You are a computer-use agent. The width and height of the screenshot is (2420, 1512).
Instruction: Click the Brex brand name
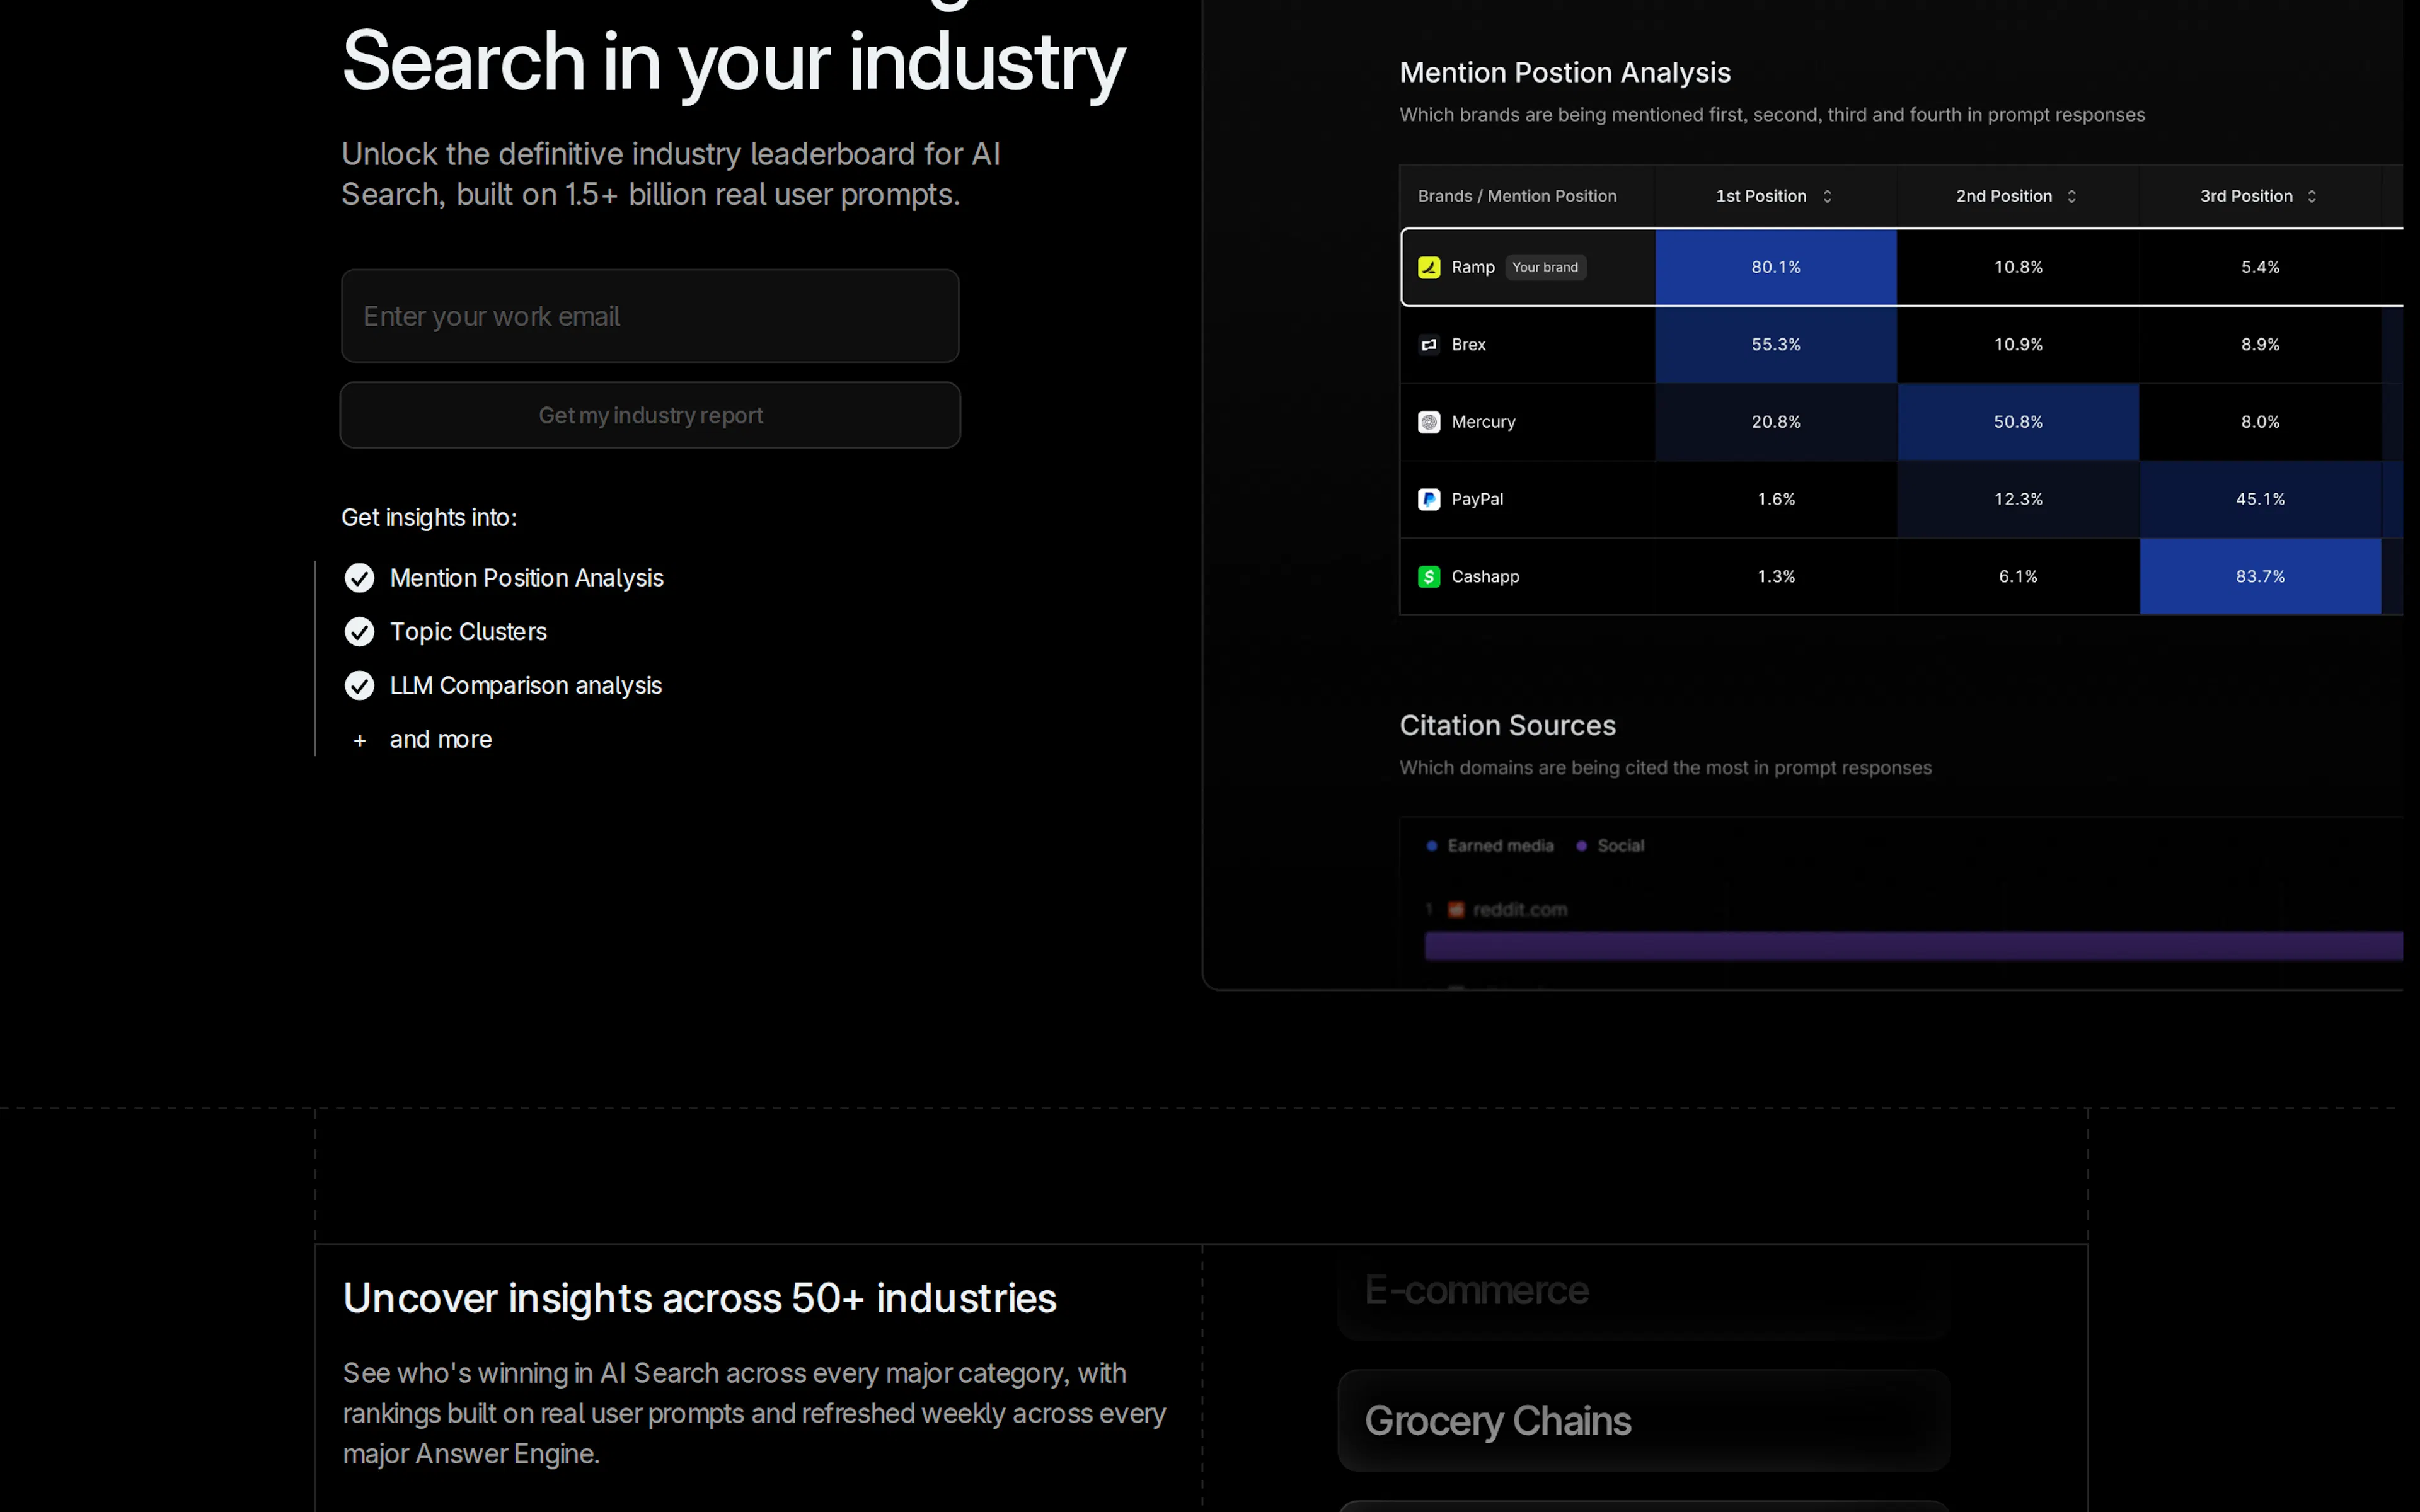(1468, 344)
